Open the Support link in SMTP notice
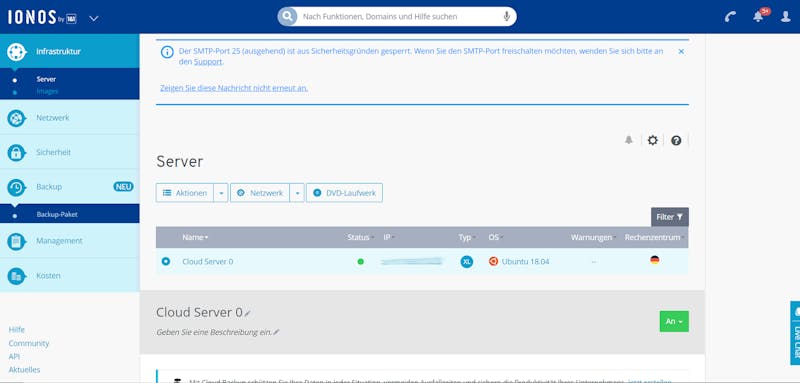Image resolution: width=800 pixels, height=383 pixels. 208,62
